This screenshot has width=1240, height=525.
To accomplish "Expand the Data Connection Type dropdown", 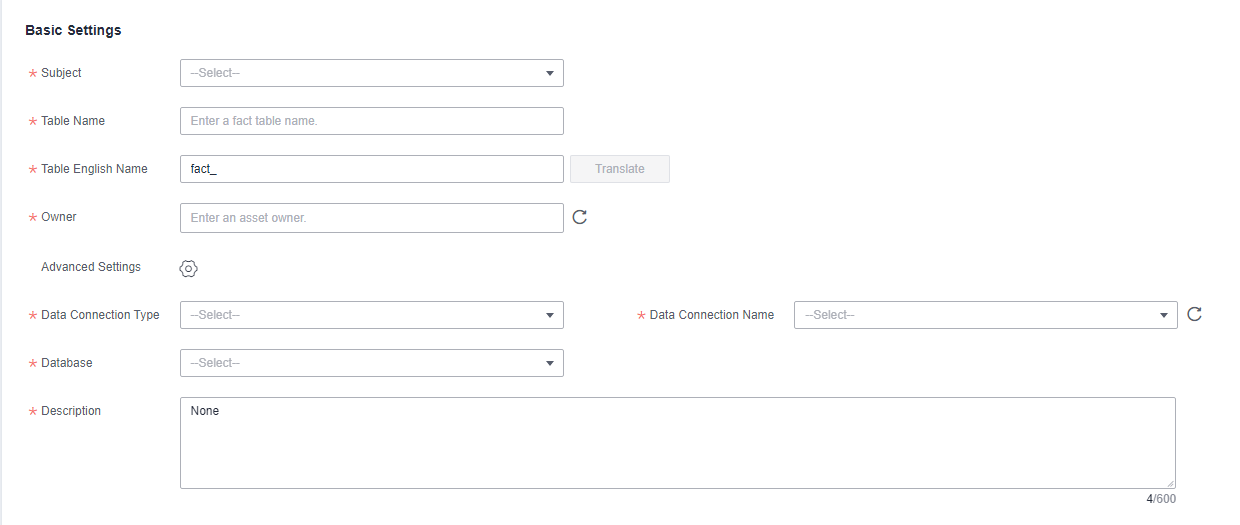I will tap(372, 315).
